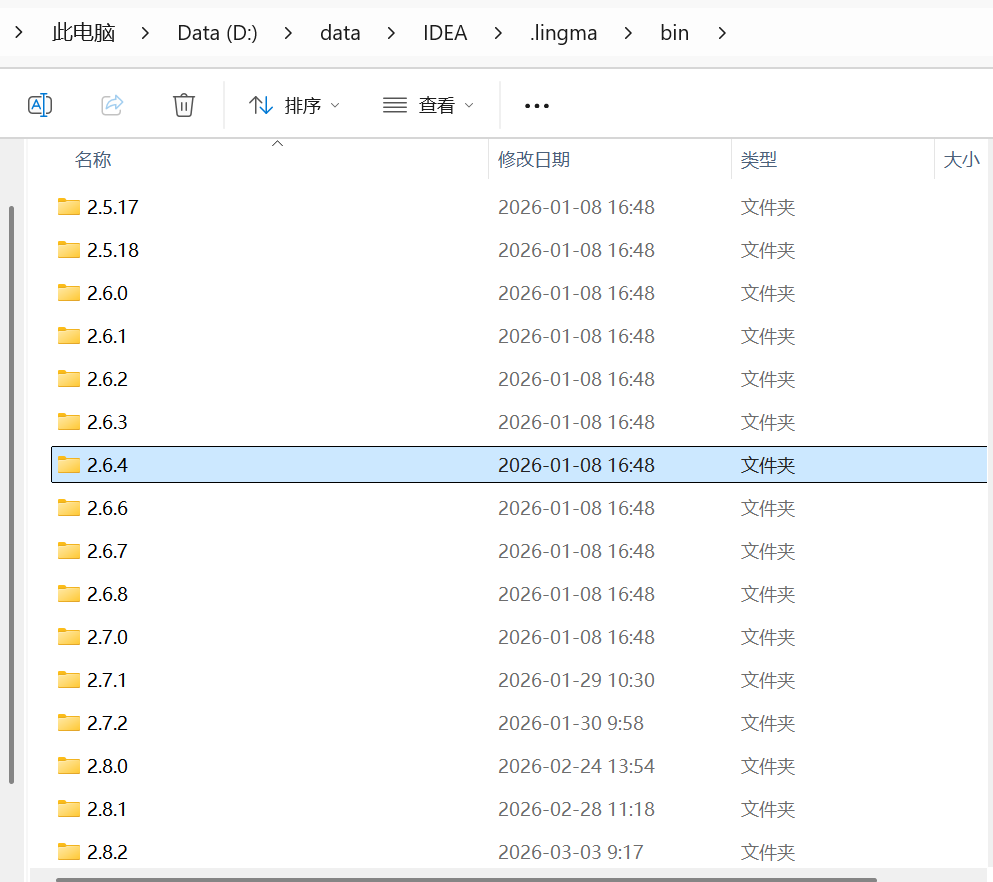This screenshot has height=882, width=993.
Task: Select the folder icon of 2.7.2
Action: pyautogui.click(x=68, y=723)
